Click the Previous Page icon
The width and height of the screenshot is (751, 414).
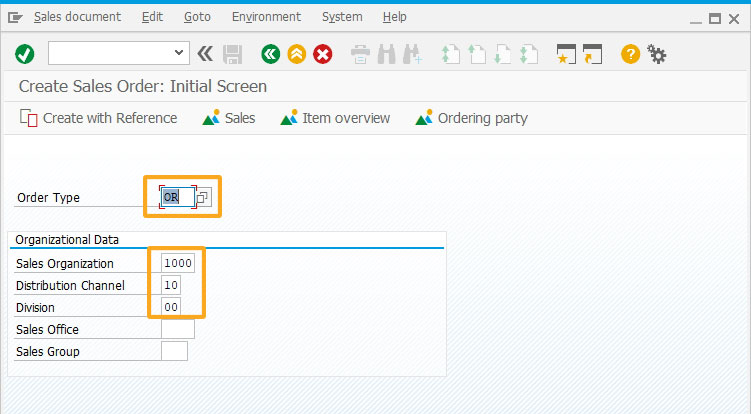(x=477, y=54)
